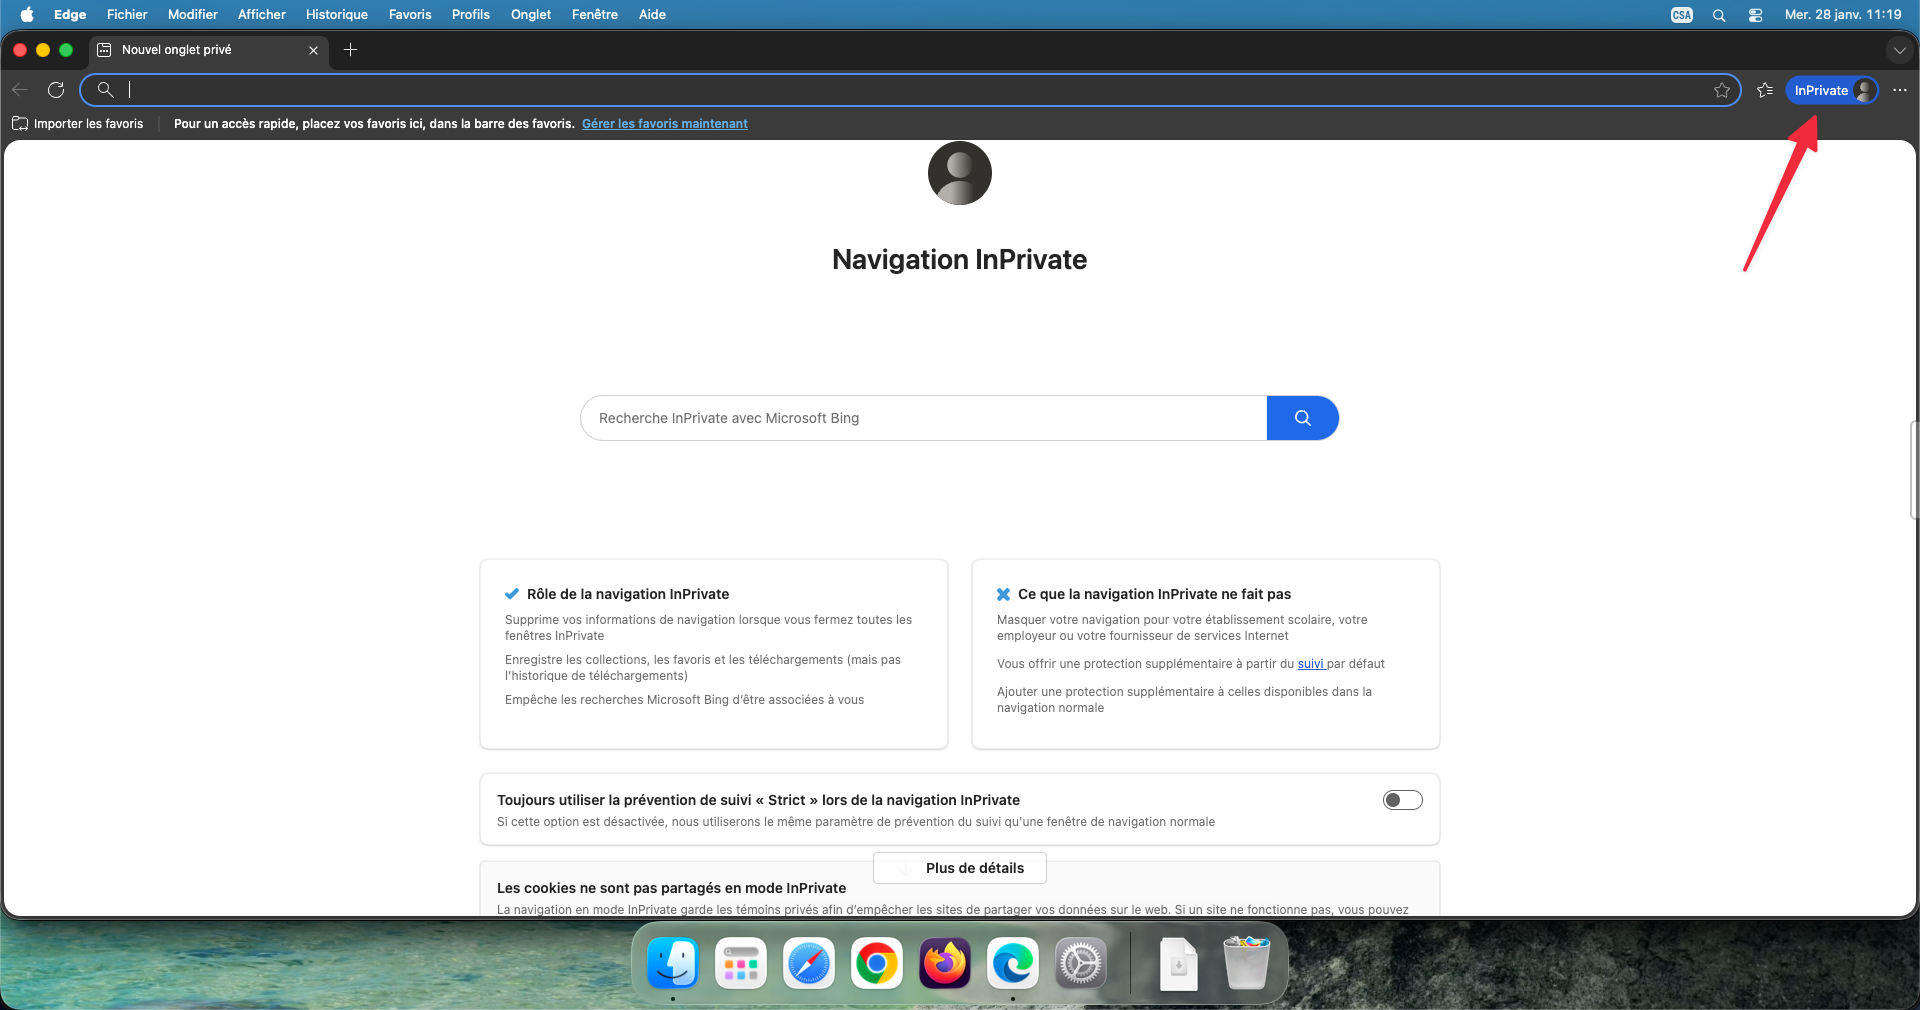Open the Historique menu

(x=337, y=14)
